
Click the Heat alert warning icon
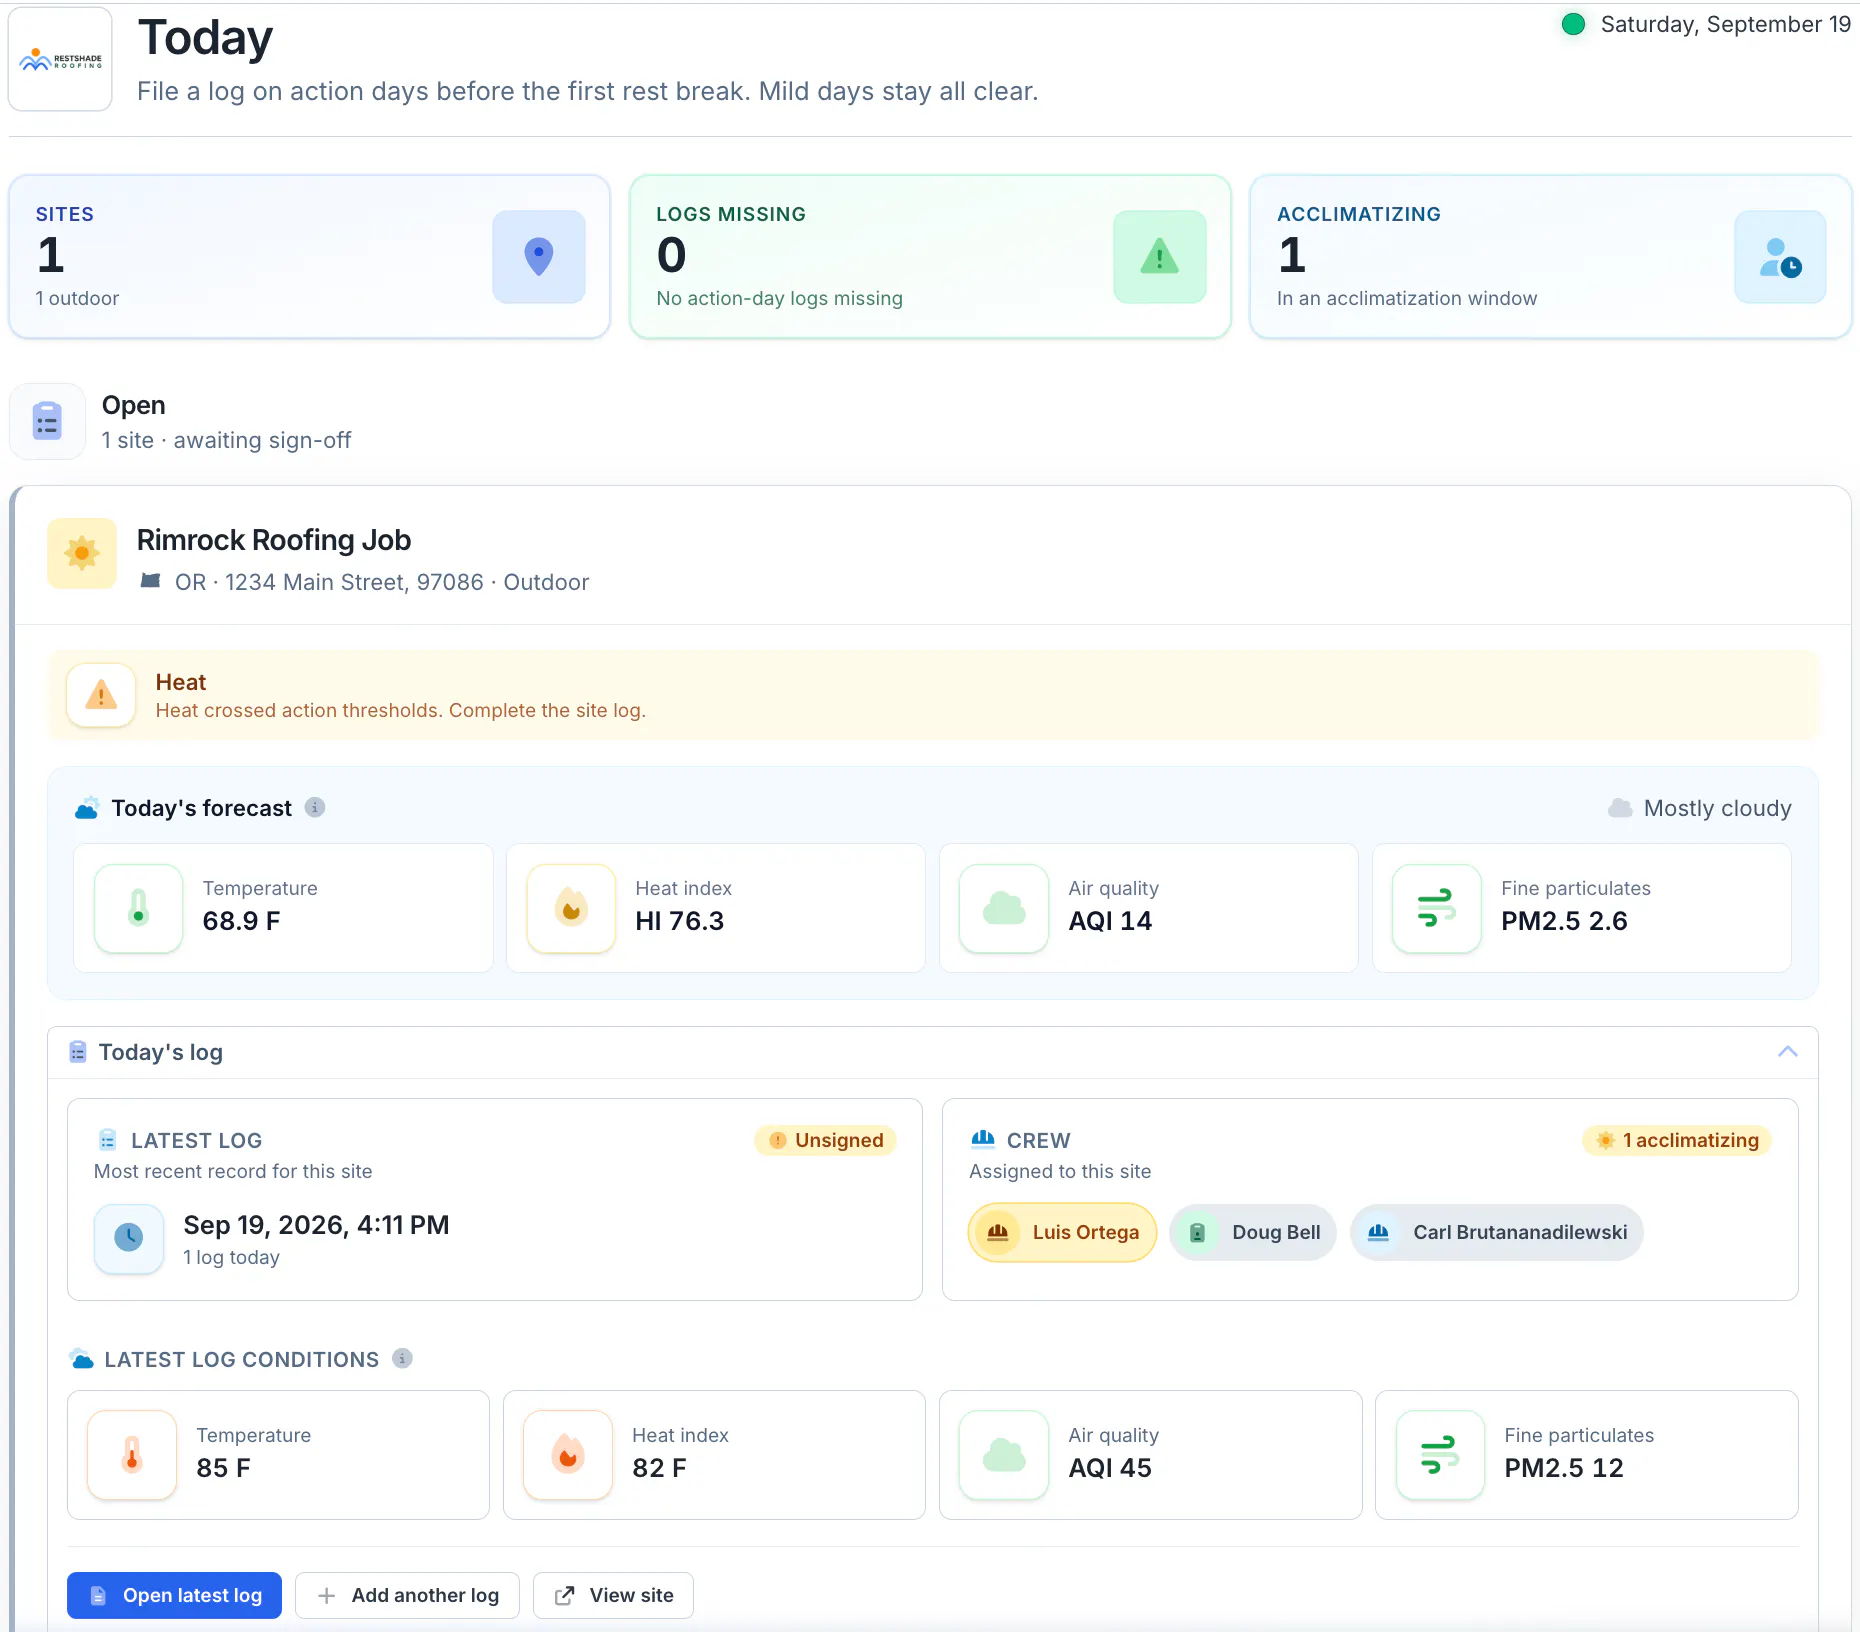101,695
